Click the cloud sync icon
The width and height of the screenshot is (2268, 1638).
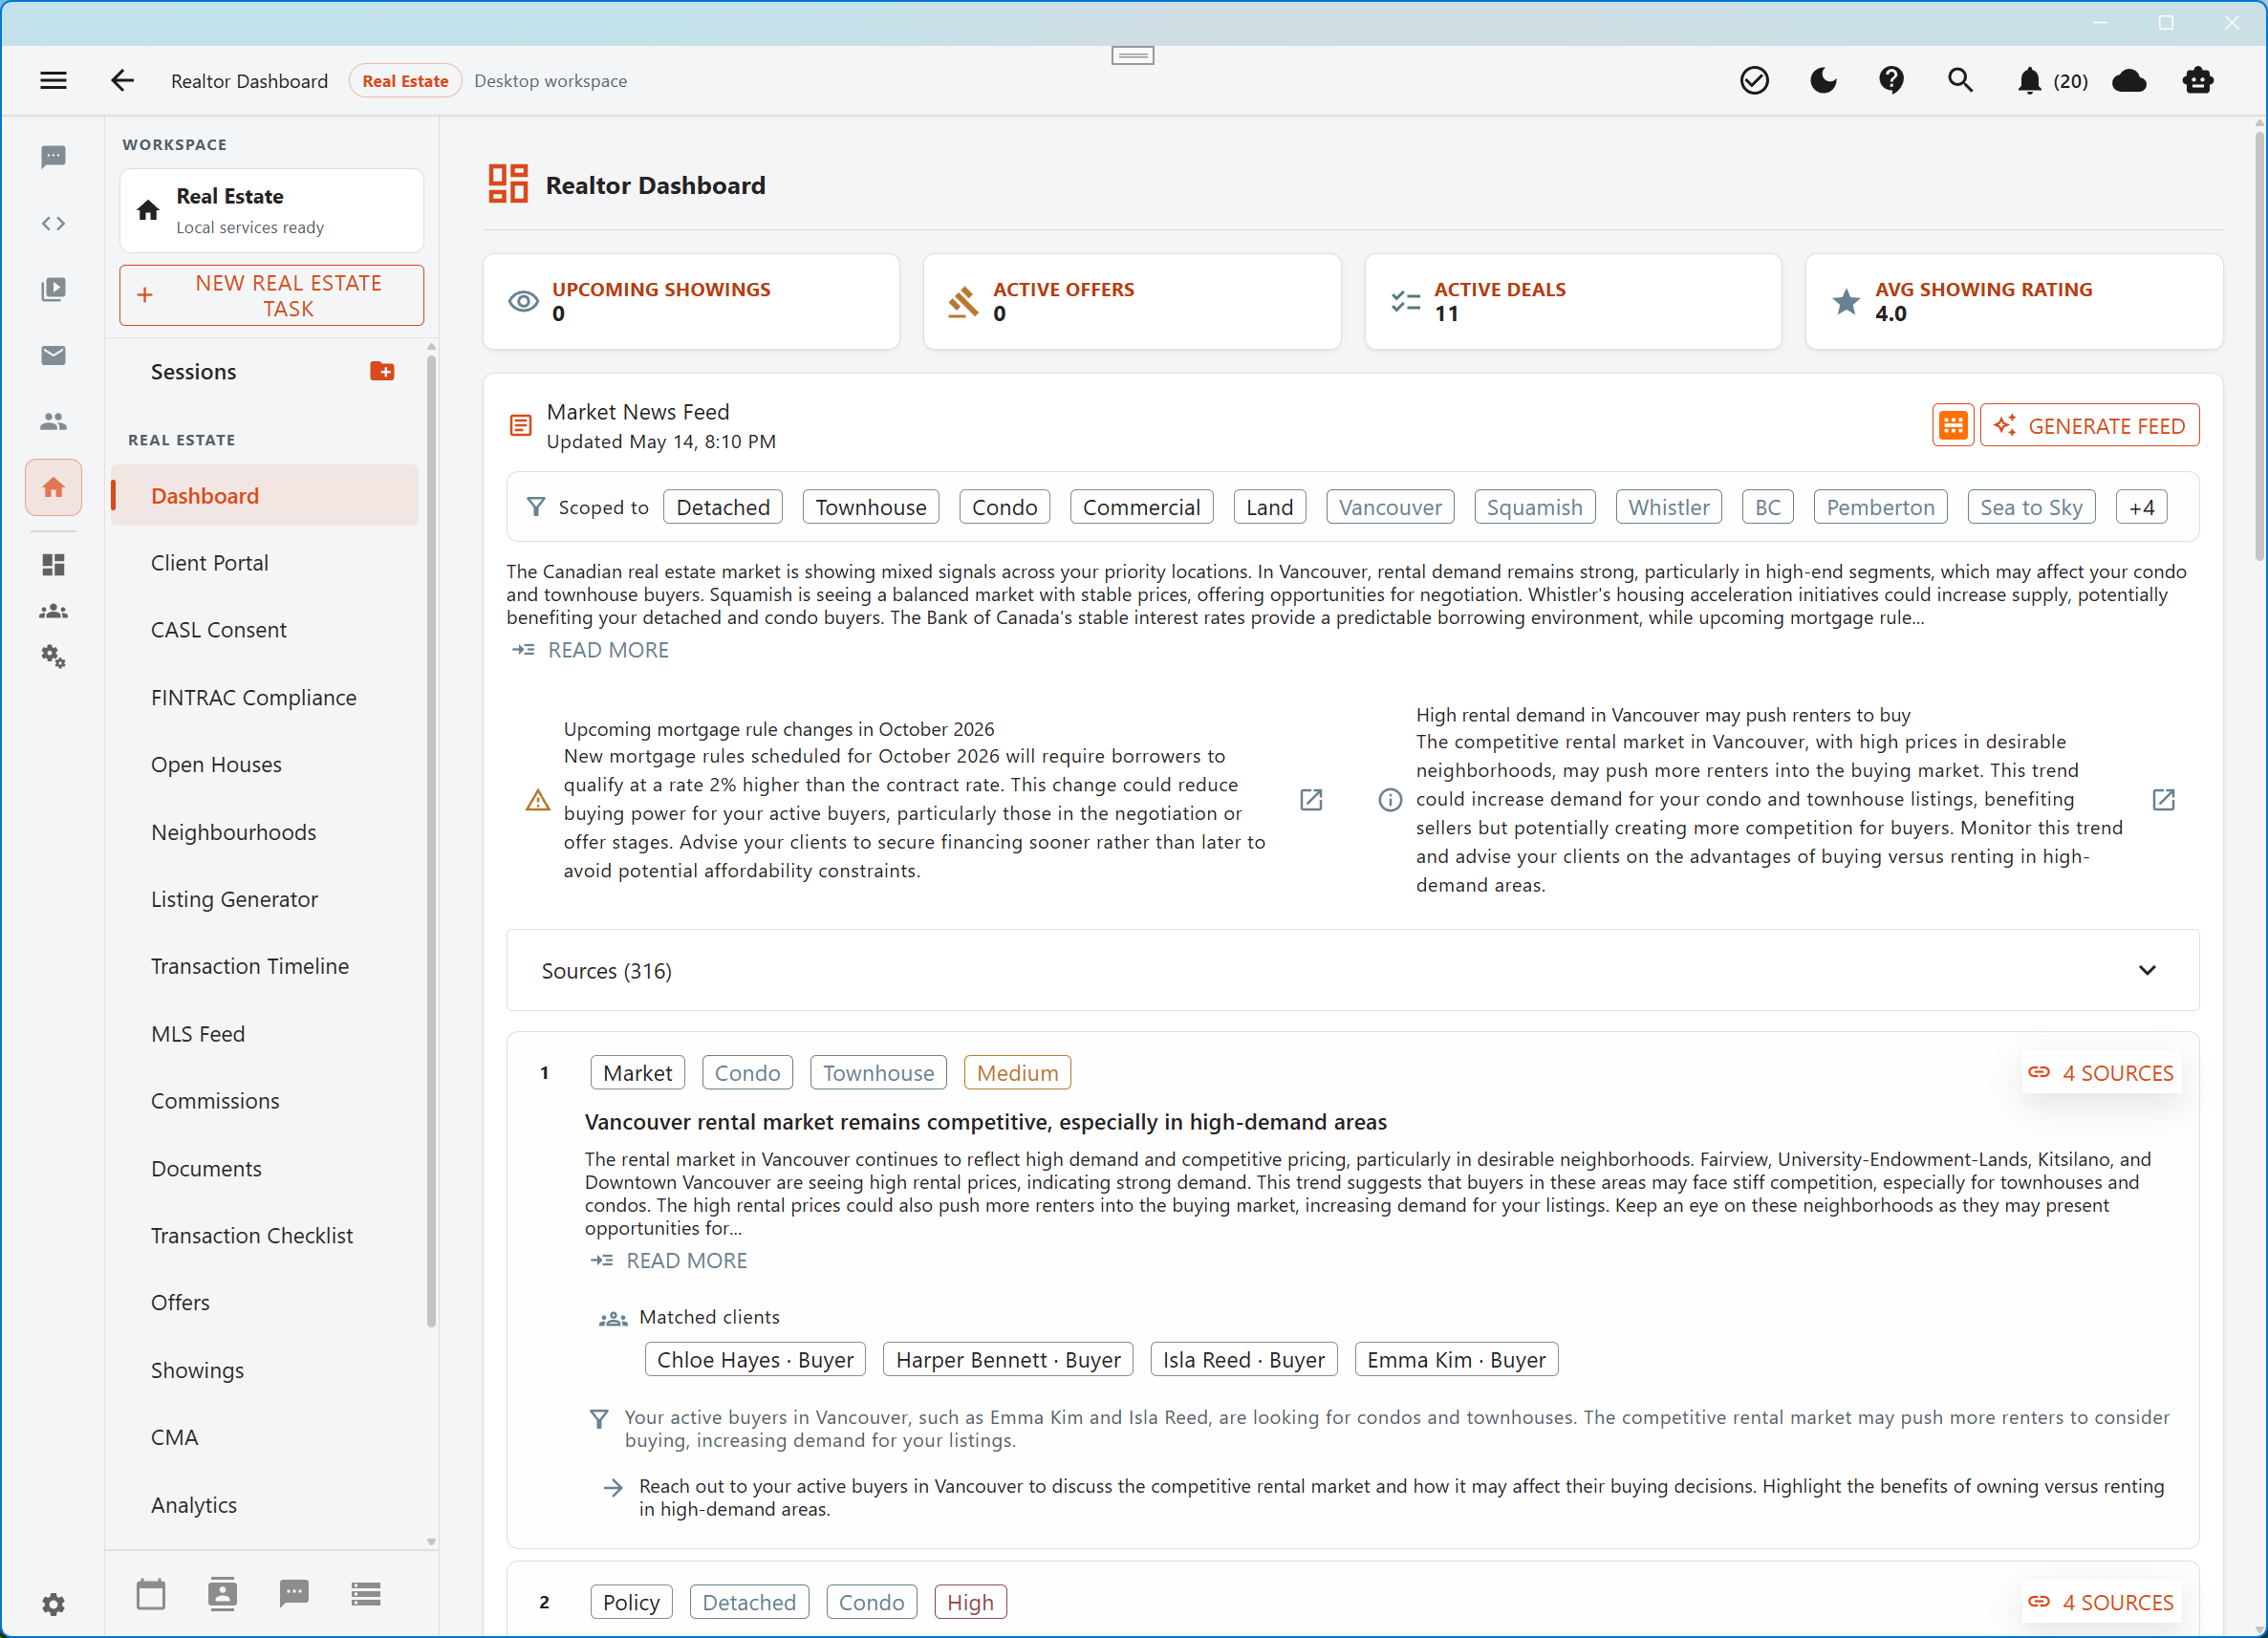click(2129, 81)
